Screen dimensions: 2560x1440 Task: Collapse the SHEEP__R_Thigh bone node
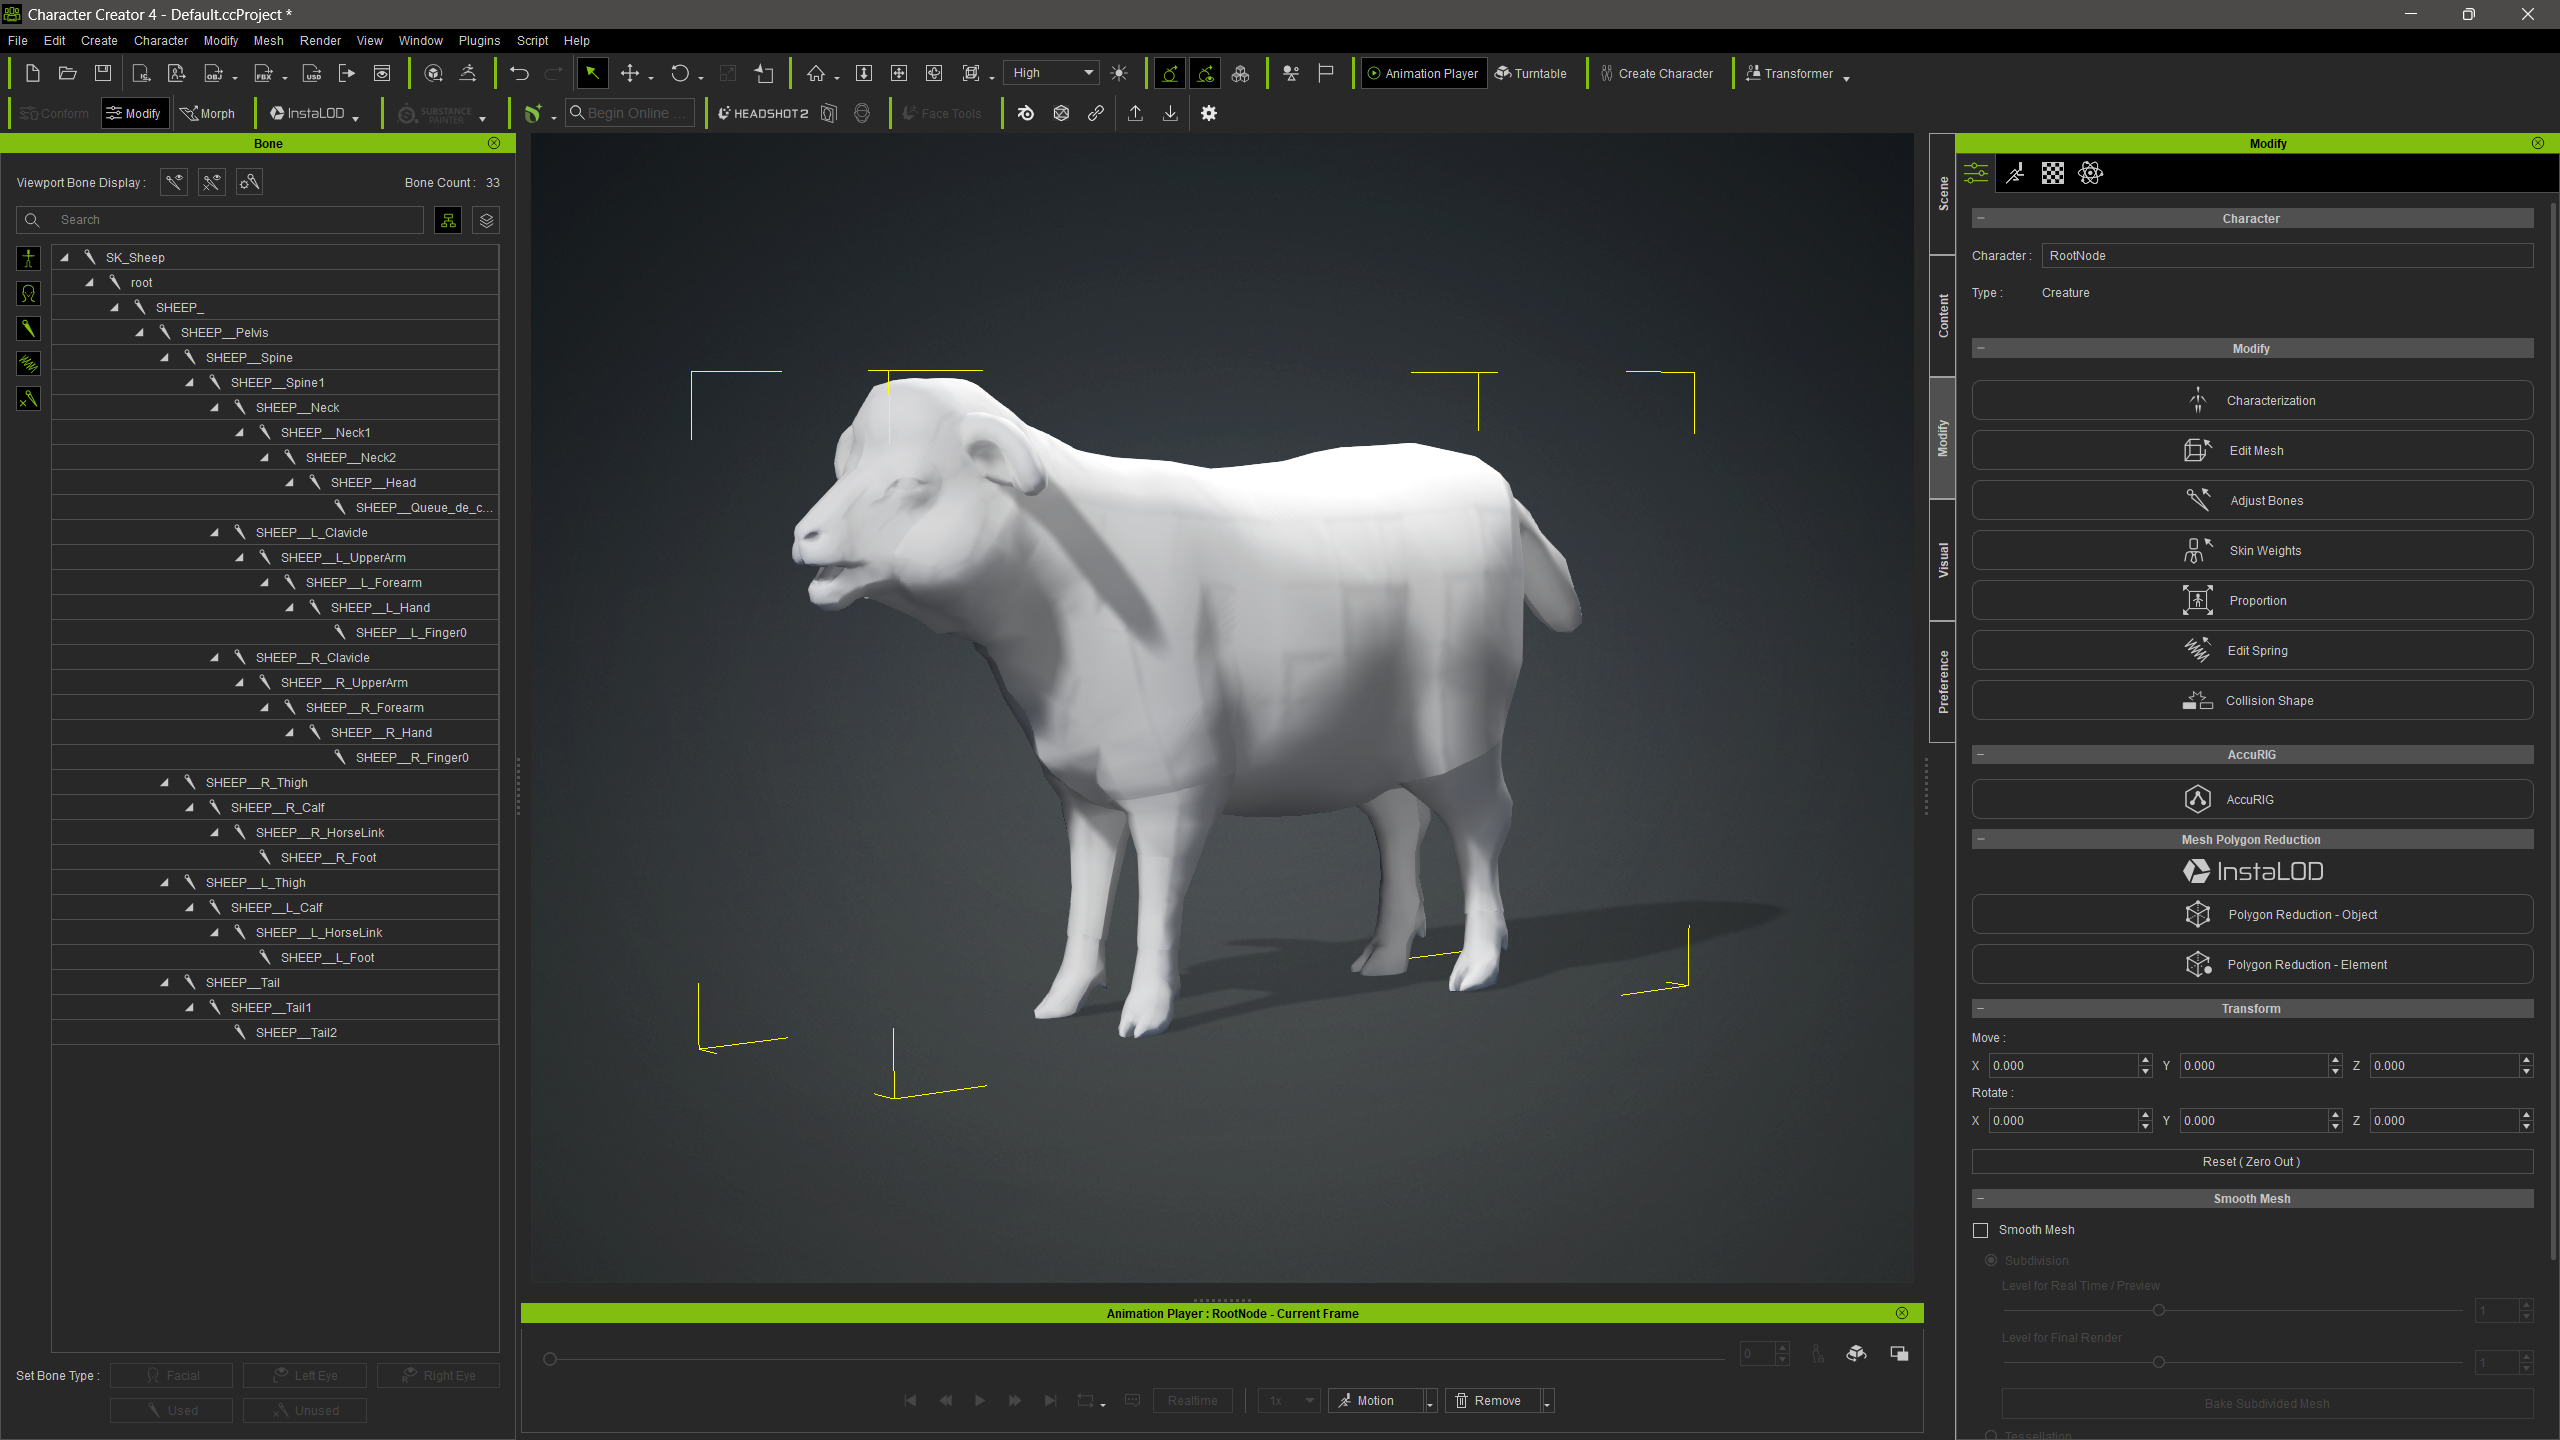point(165,782)
